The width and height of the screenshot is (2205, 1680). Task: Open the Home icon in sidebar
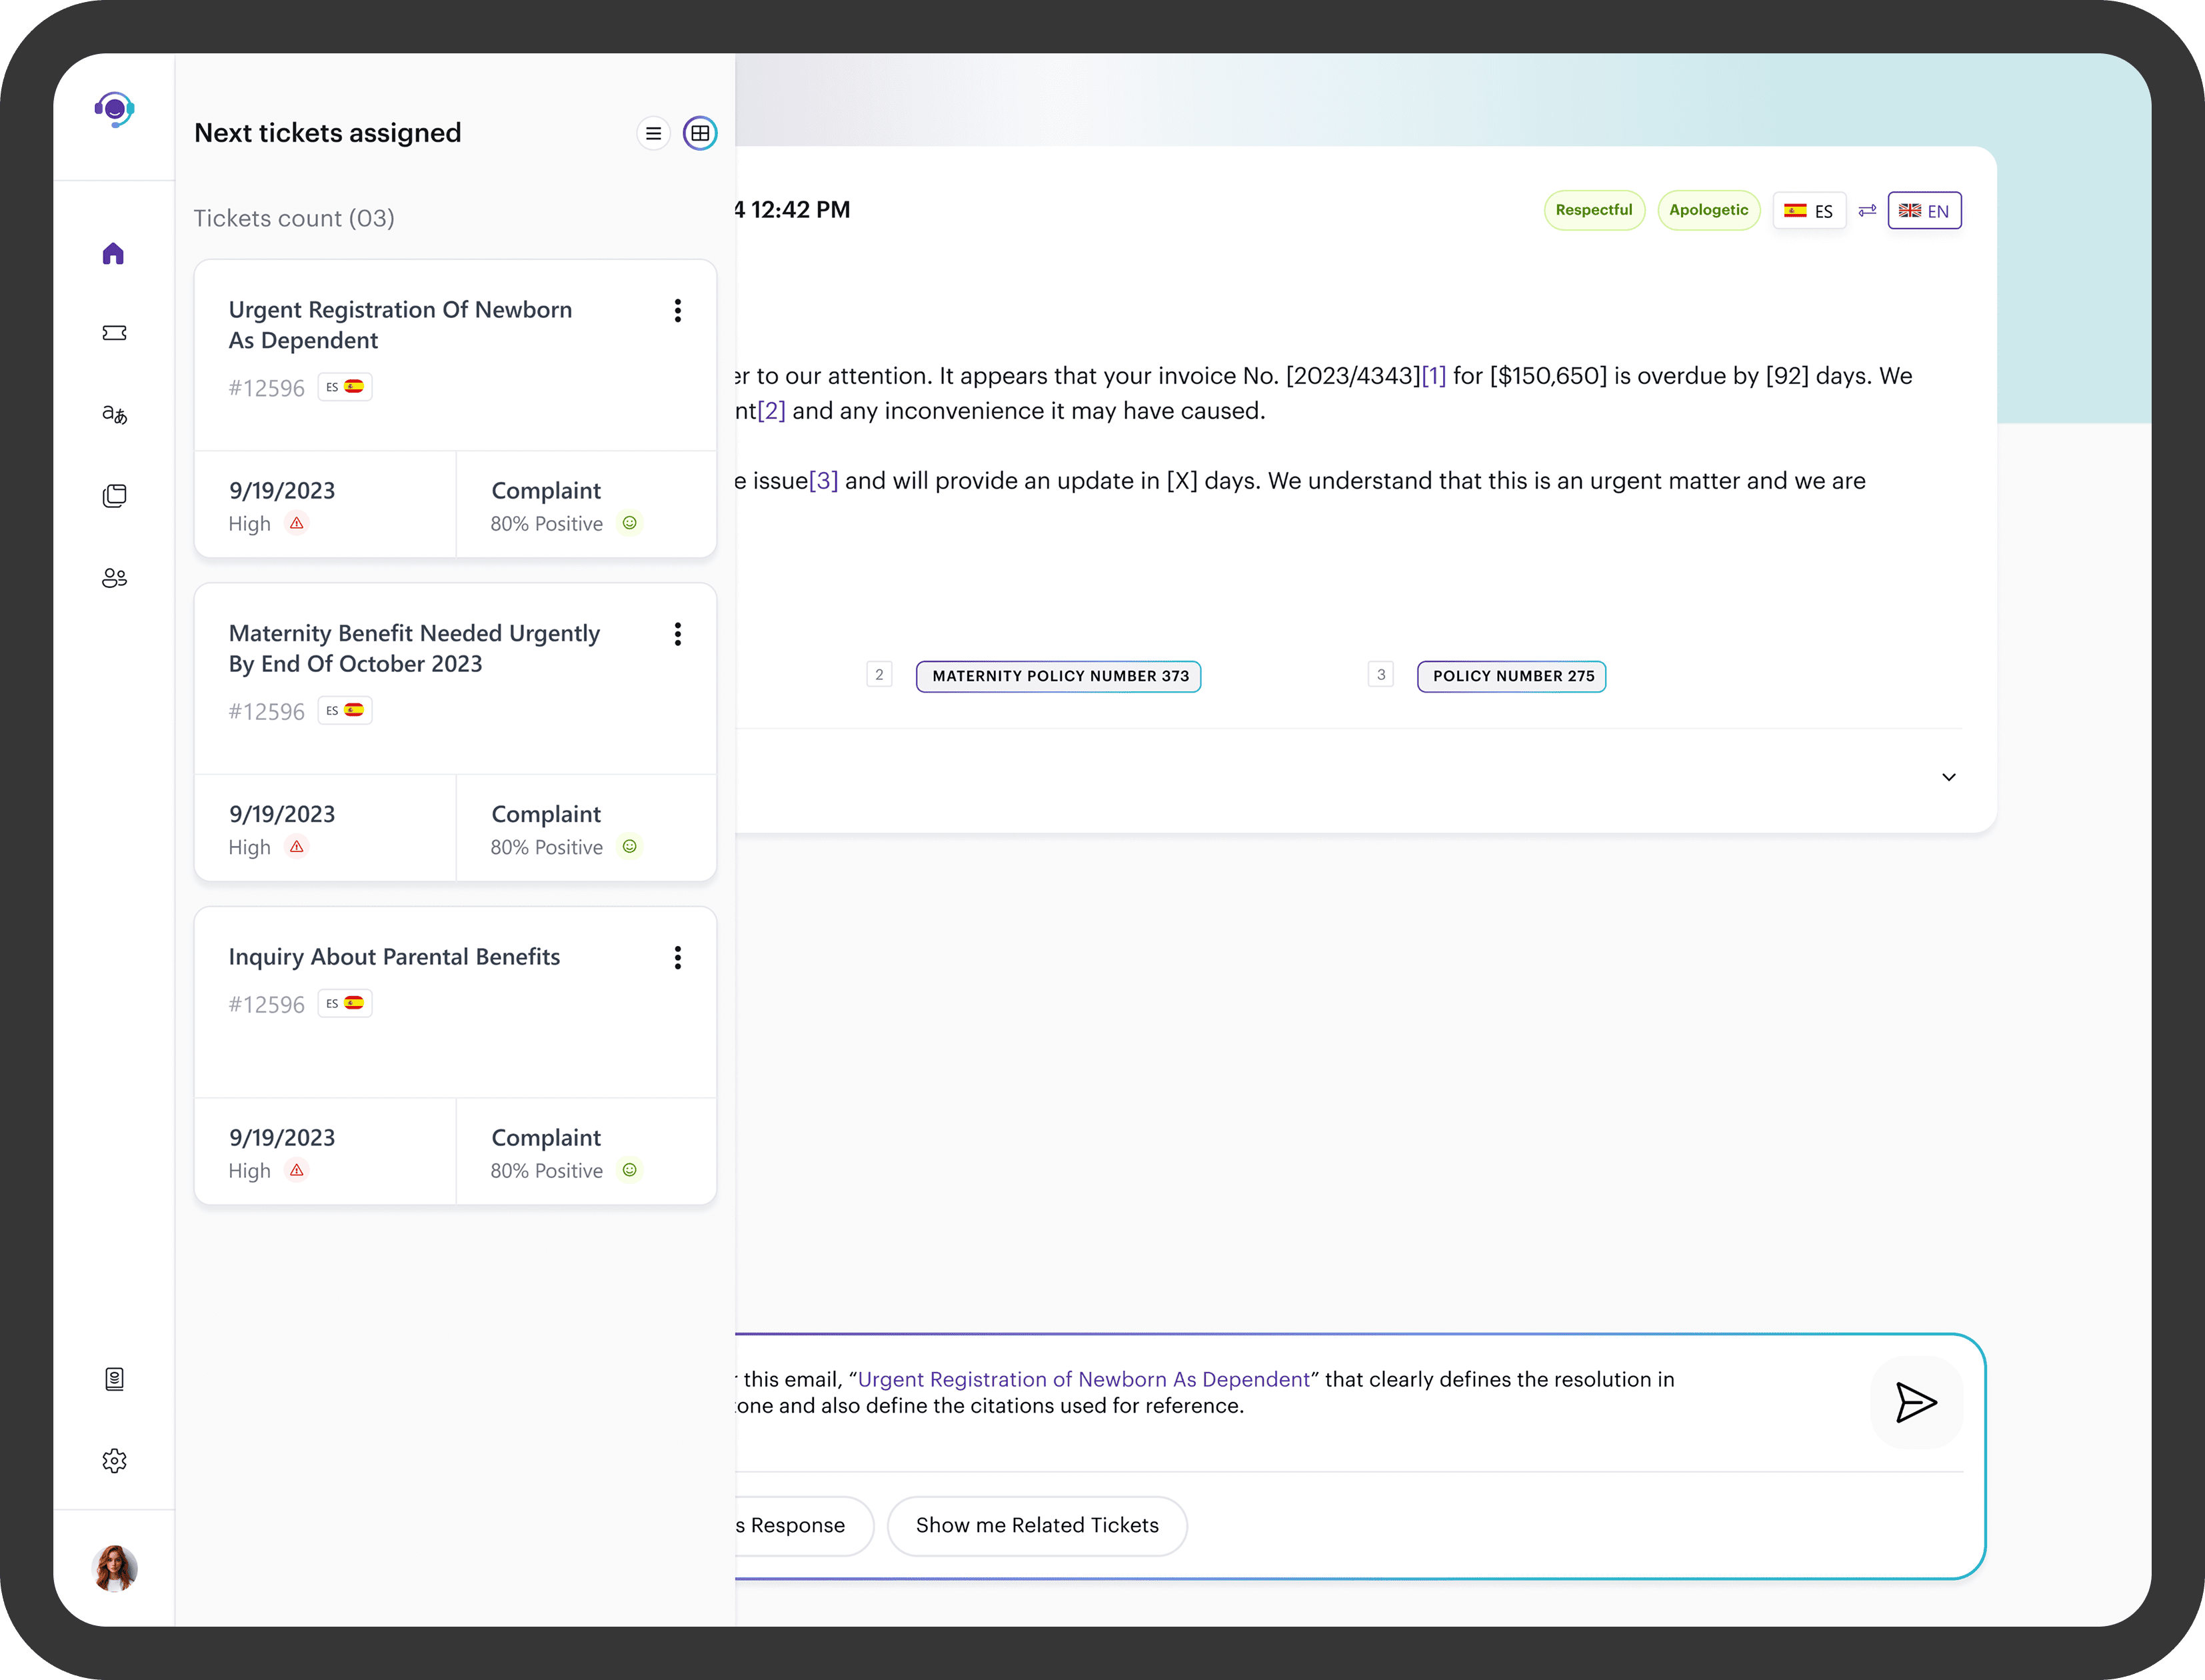[x=114, y=253]
